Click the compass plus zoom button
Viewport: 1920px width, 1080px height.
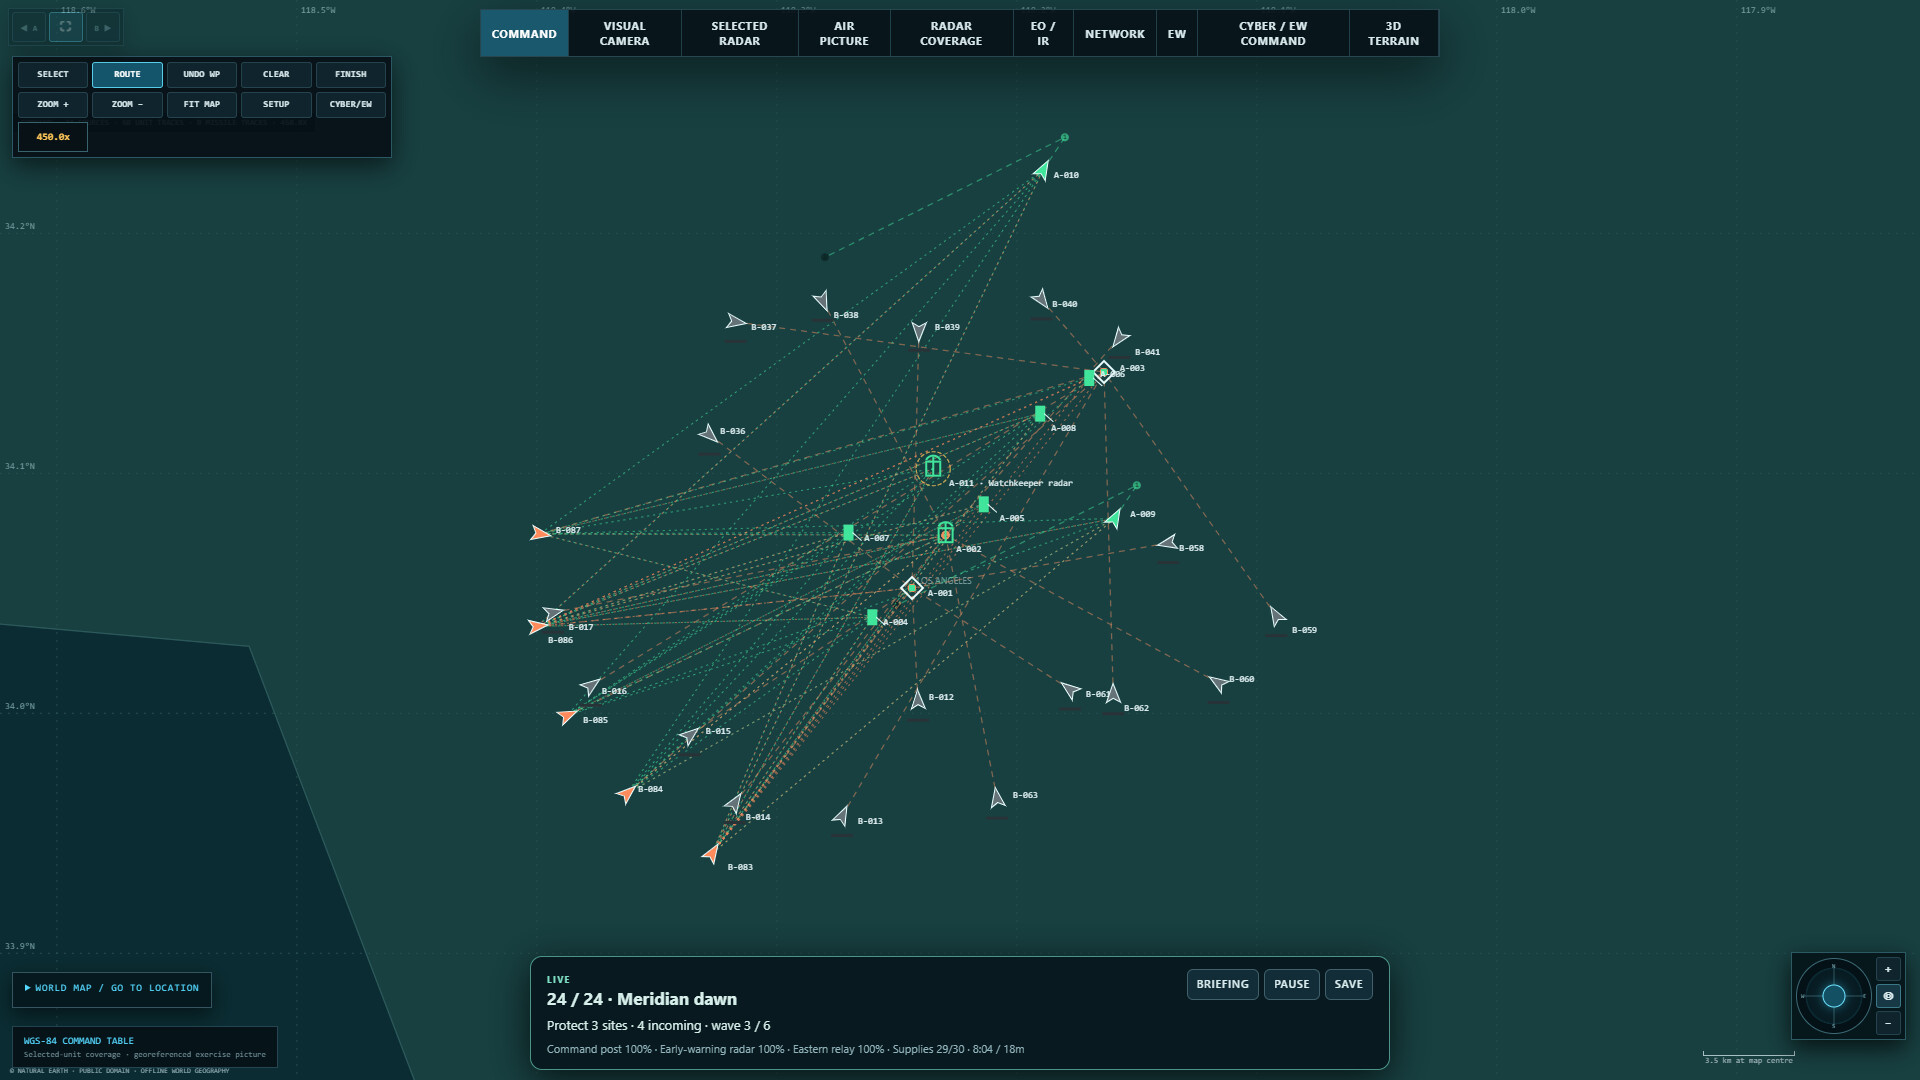1888,970
